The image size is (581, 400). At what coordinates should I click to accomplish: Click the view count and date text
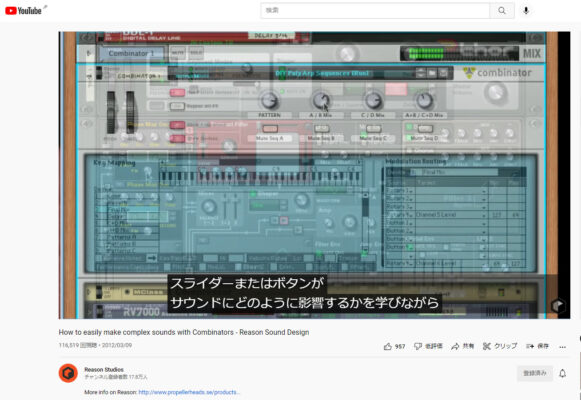tap(95, 345)
